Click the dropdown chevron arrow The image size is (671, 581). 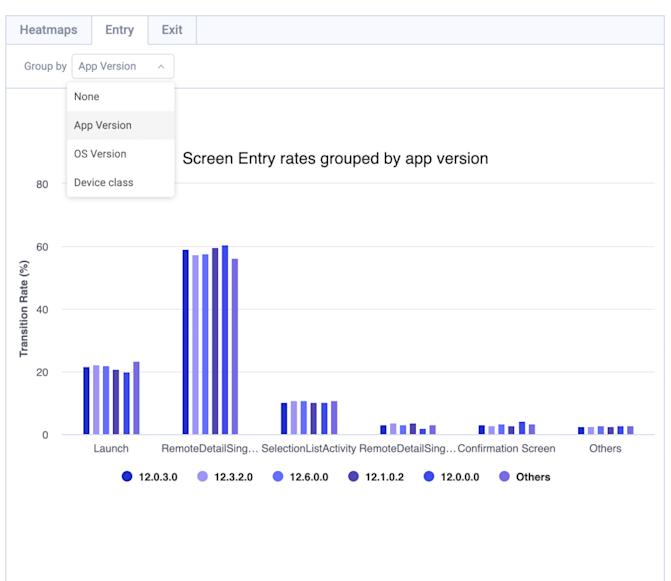click(161, 67)
